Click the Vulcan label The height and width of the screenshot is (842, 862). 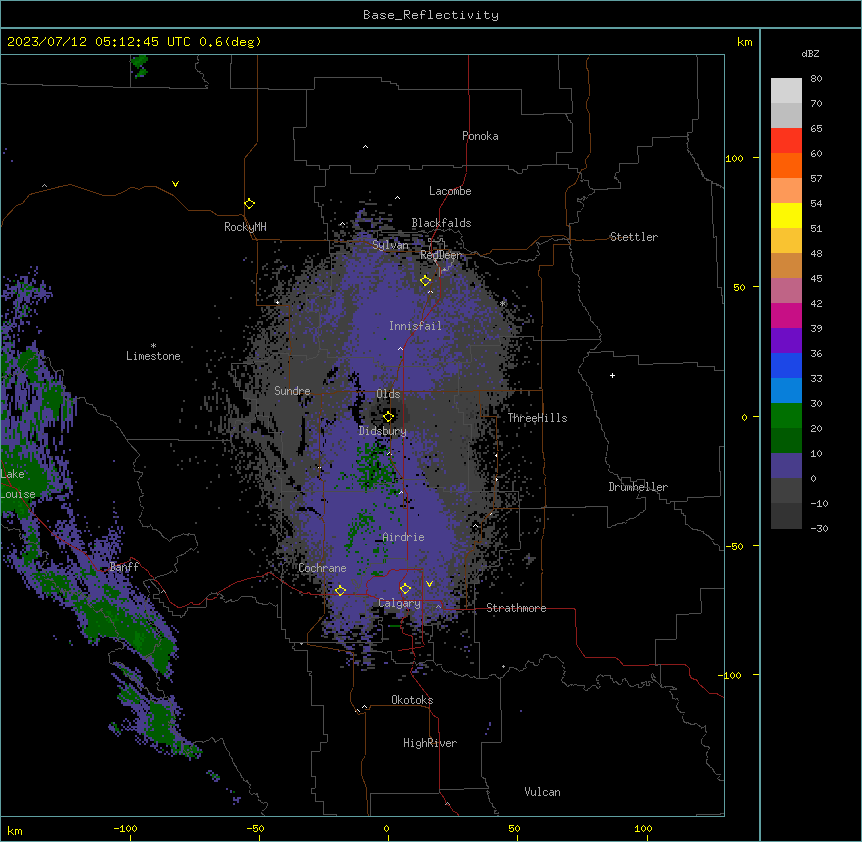click(x=543, y=792)
